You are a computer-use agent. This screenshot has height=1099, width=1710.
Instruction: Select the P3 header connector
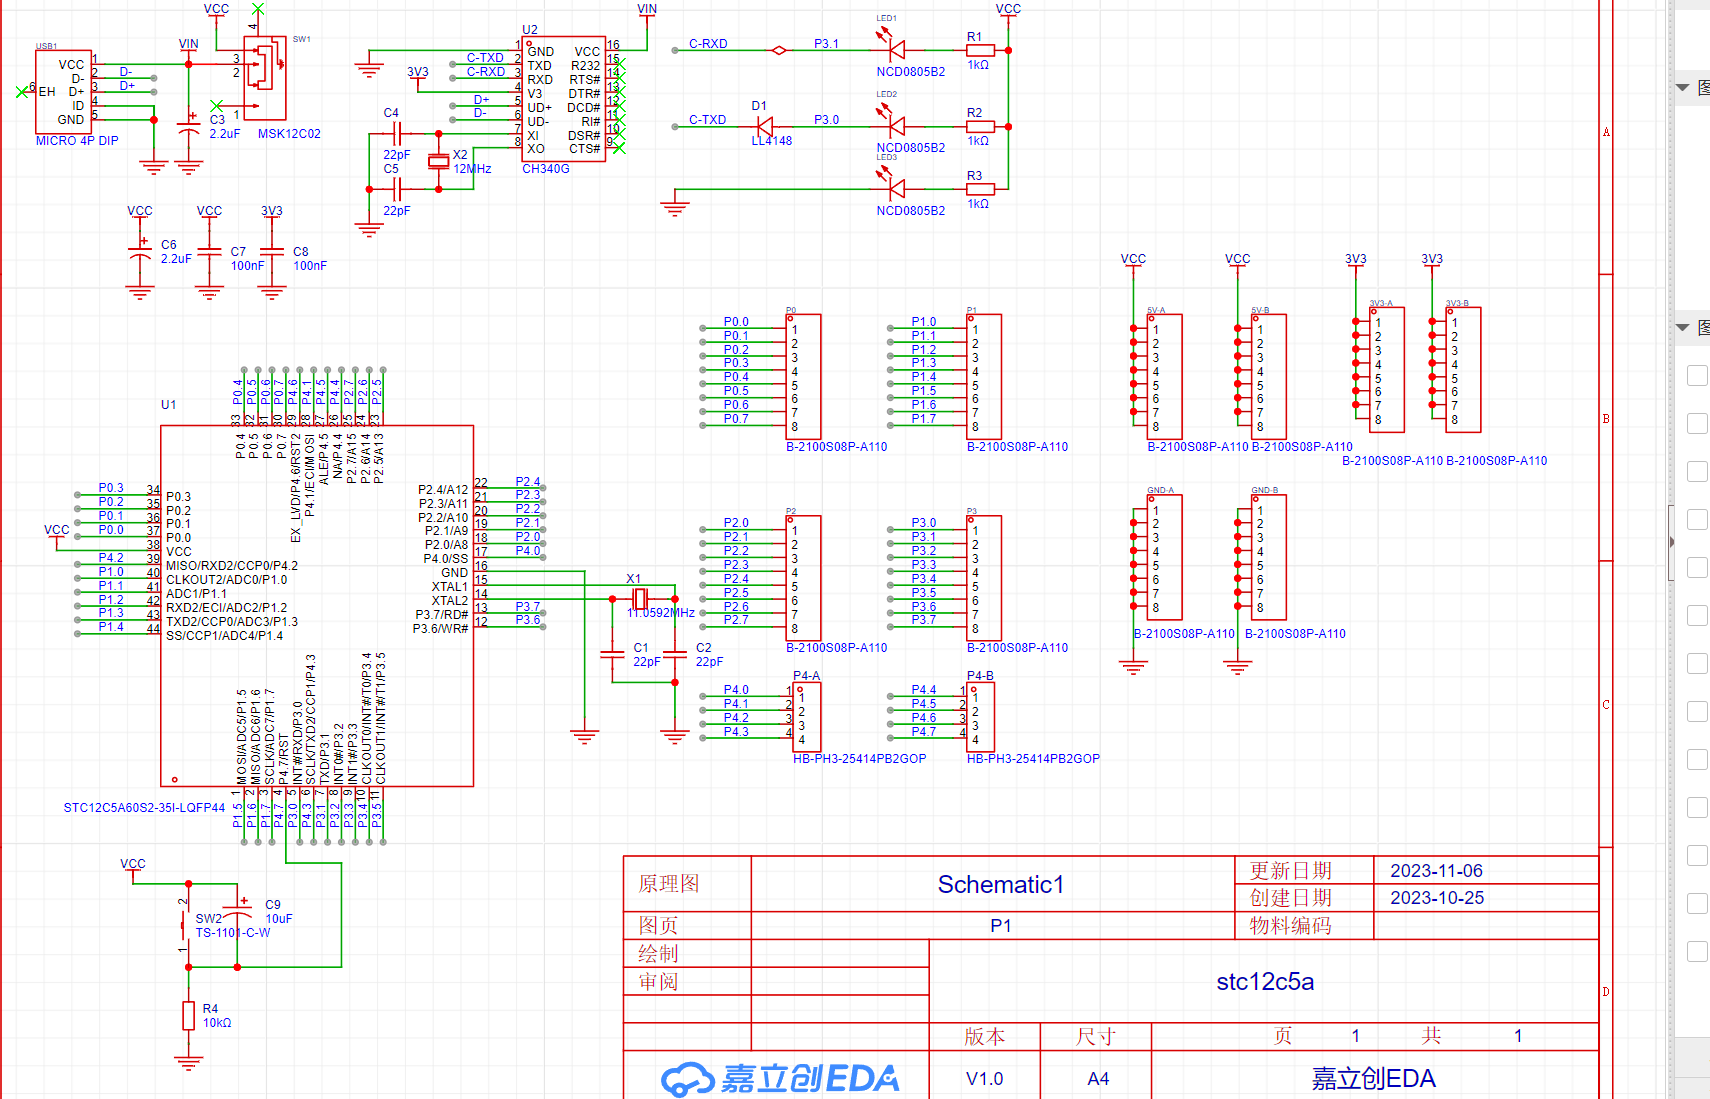[x=984, y=578]
